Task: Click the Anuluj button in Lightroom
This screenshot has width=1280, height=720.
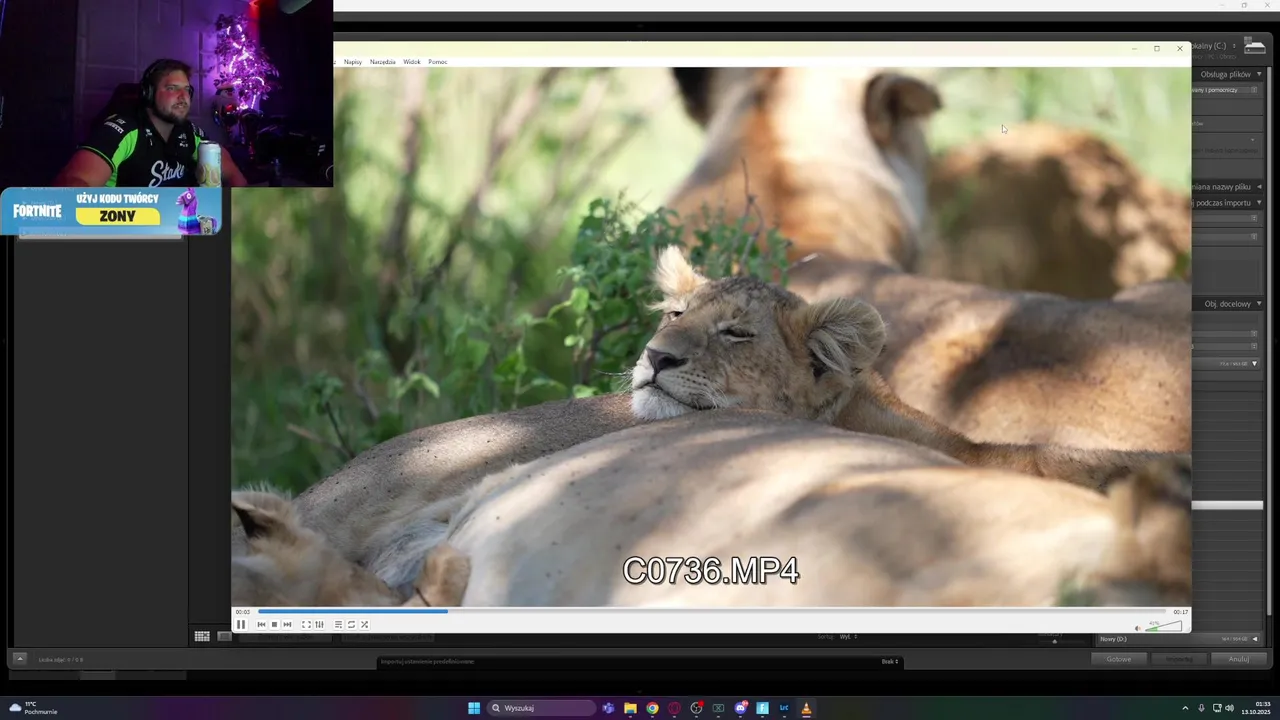Action: [1238, 659]
